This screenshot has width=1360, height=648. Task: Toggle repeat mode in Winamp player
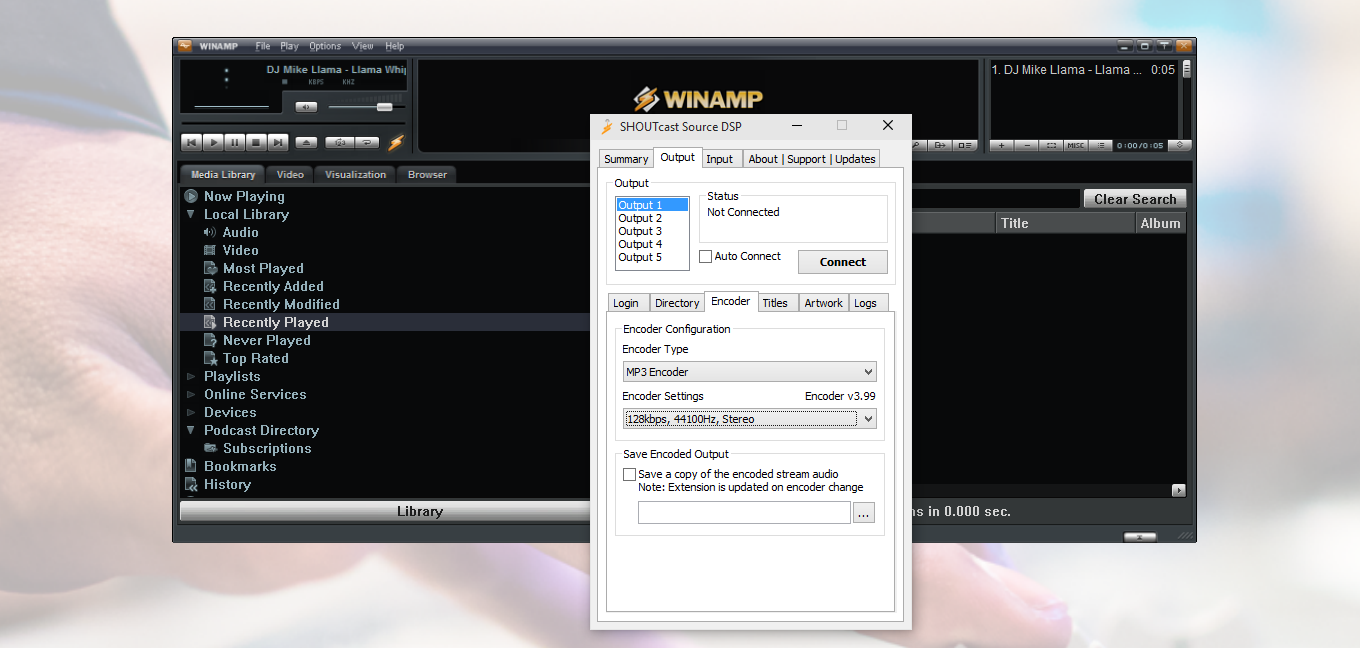[x=367, y=143]
